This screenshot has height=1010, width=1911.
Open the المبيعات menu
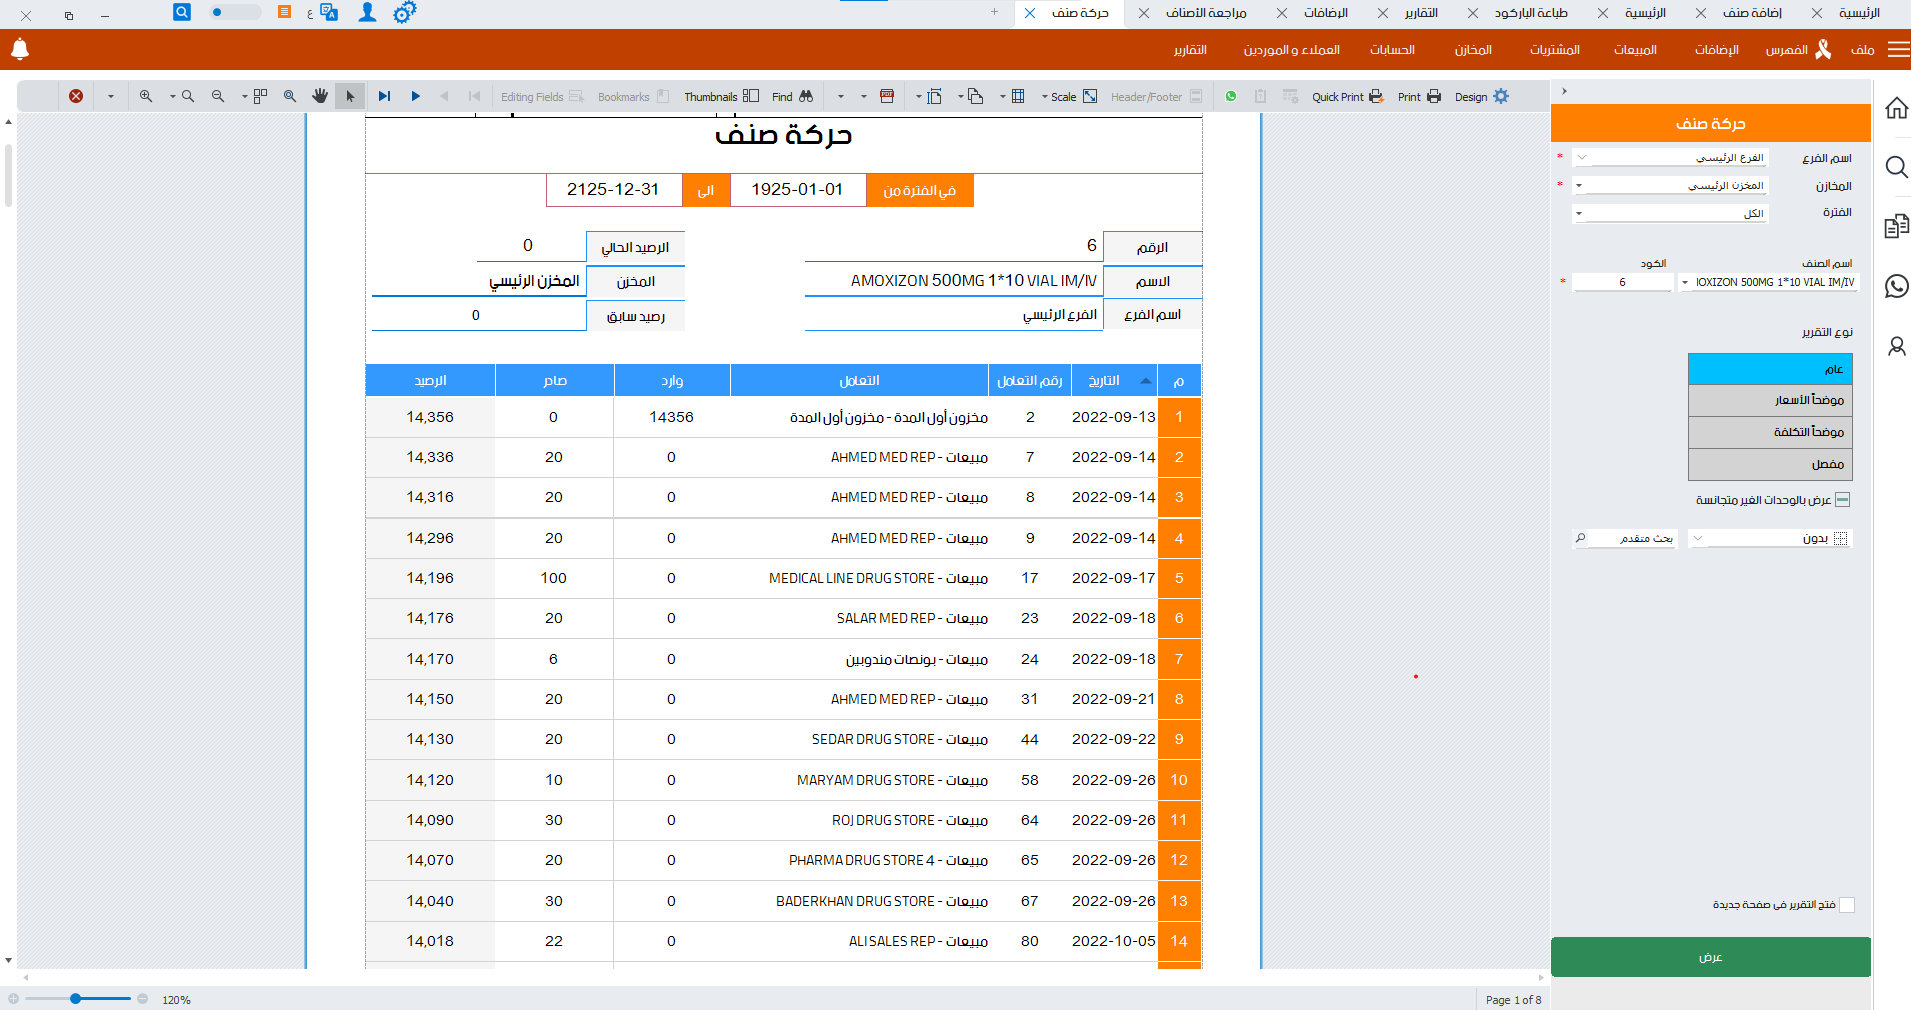point(1635,50)
